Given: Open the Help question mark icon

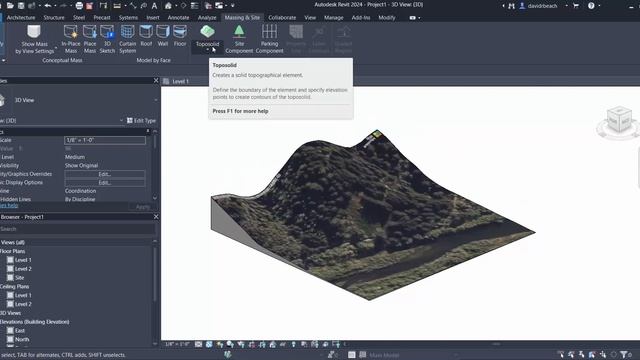Looking at the screenshot, I should pyautogui.click(x=591, y=5).
